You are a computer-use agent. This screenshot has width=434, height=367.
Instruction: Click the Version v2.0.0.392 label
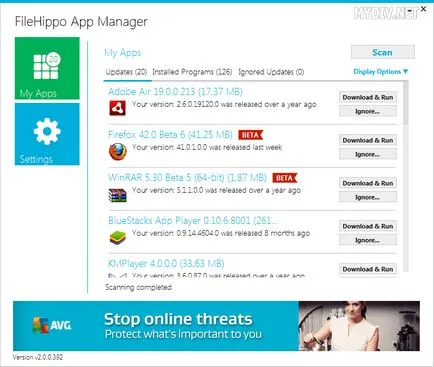(38, 357)
